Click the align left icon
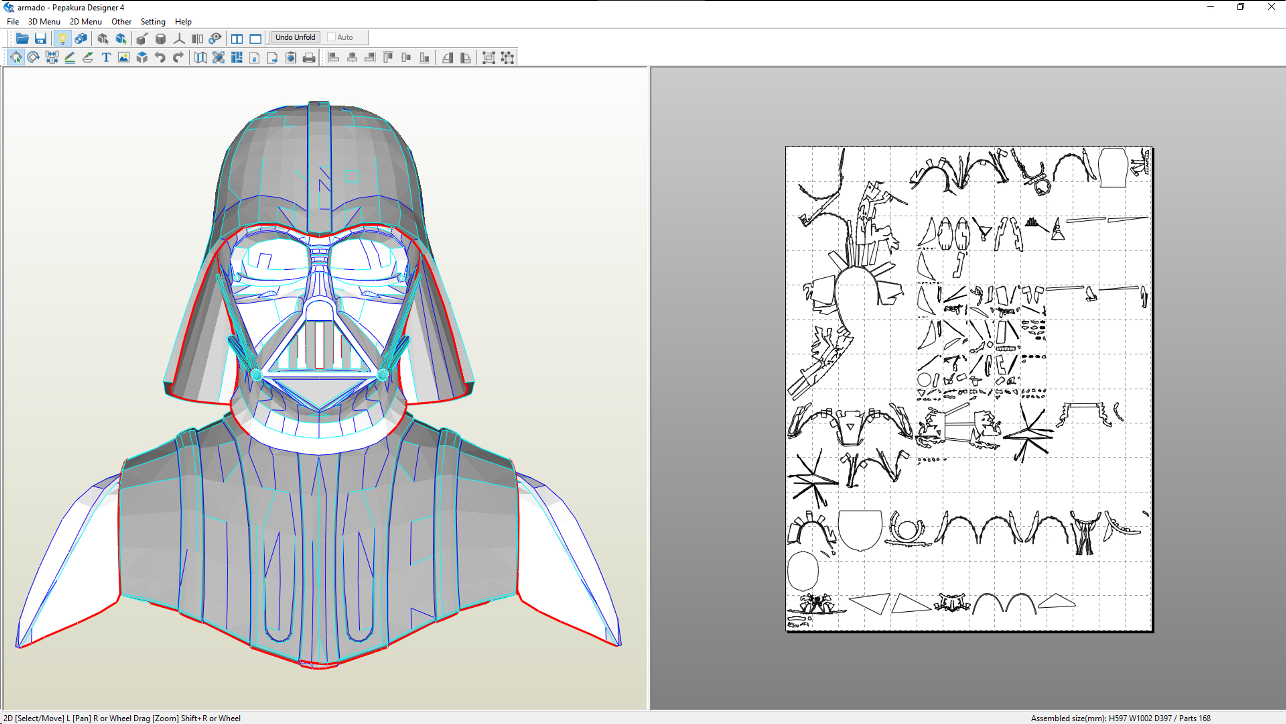Image resolution: width=1286 pixels, height=724 pixels. (333, 57)
